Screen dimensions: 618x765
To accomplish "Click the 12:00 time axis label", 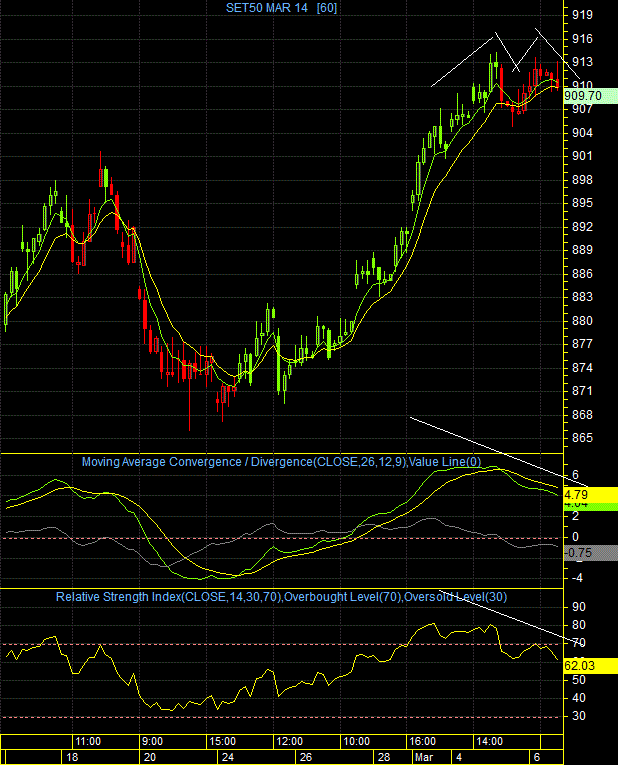I will (290, 742).
